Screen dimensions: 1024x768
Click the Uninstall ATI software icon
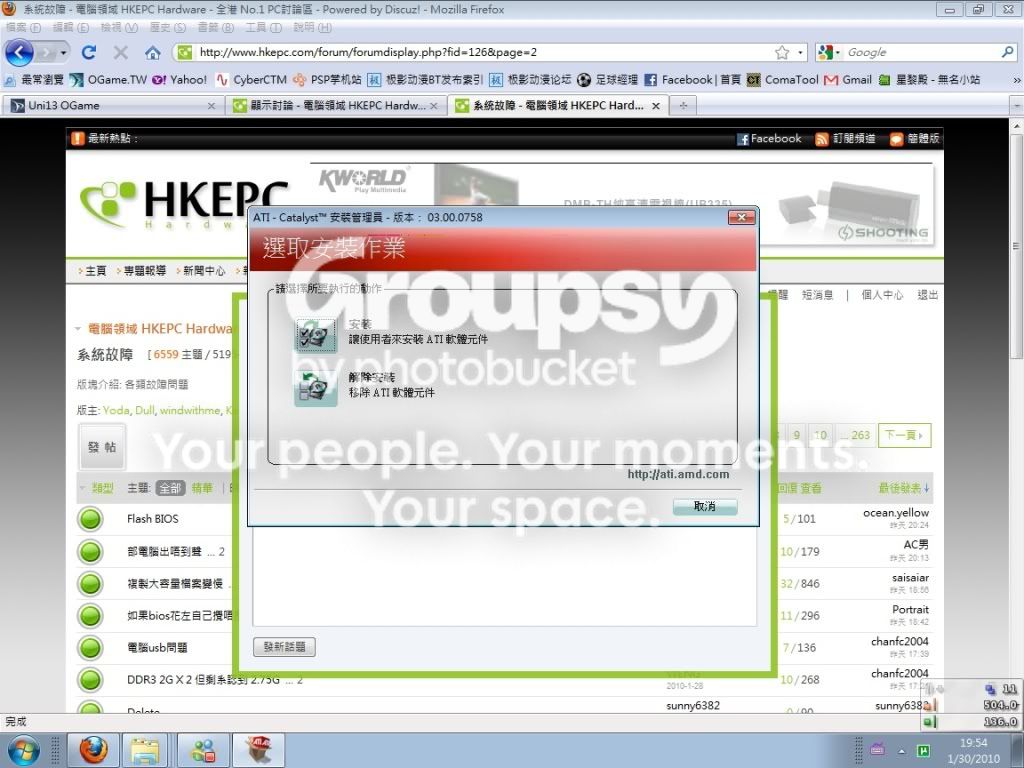point(316,388)
